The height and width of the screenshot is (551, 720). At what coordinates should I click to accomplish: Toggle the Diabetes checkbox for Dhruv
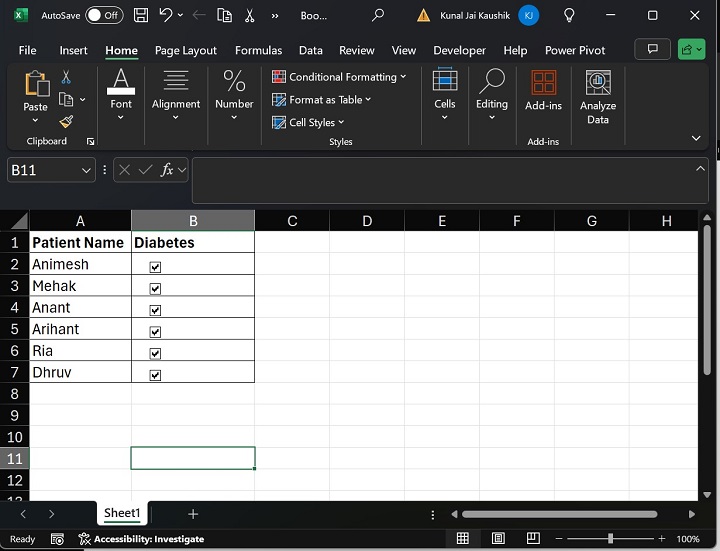pos(155,375)
